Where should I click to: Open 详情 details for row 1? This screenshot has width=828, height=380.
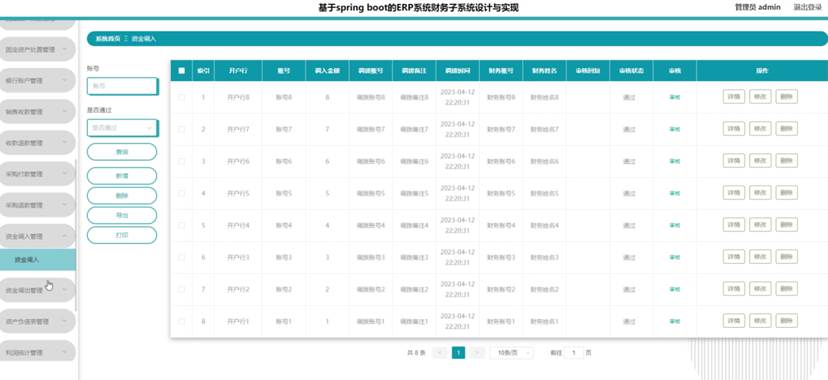[733, 97]
